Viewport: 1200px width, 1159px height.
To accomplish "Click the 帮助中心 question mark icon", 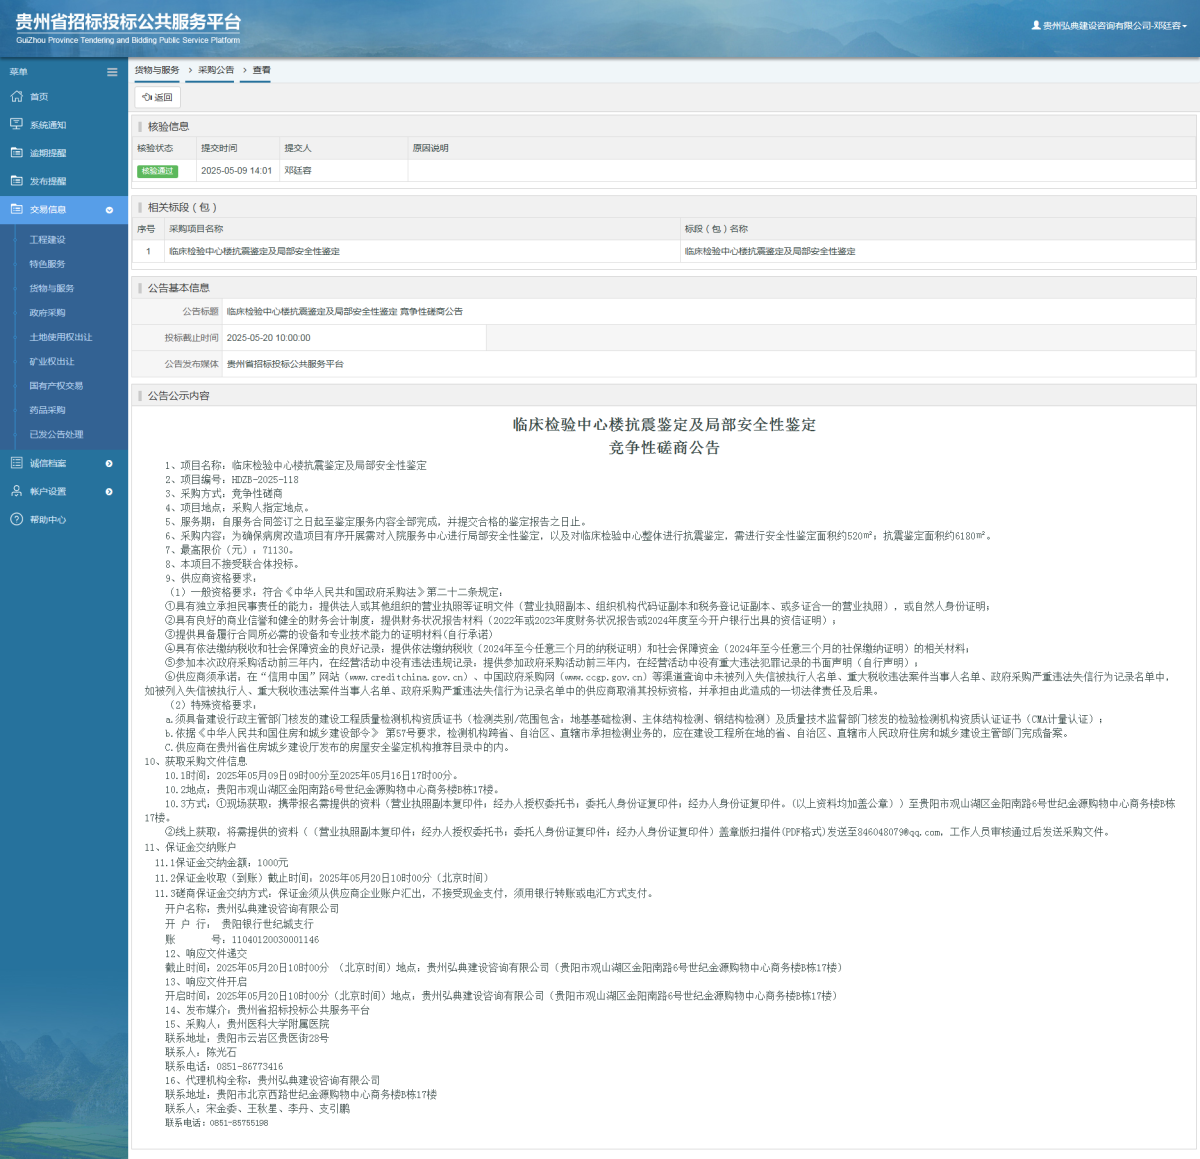I will pos(16,519).
